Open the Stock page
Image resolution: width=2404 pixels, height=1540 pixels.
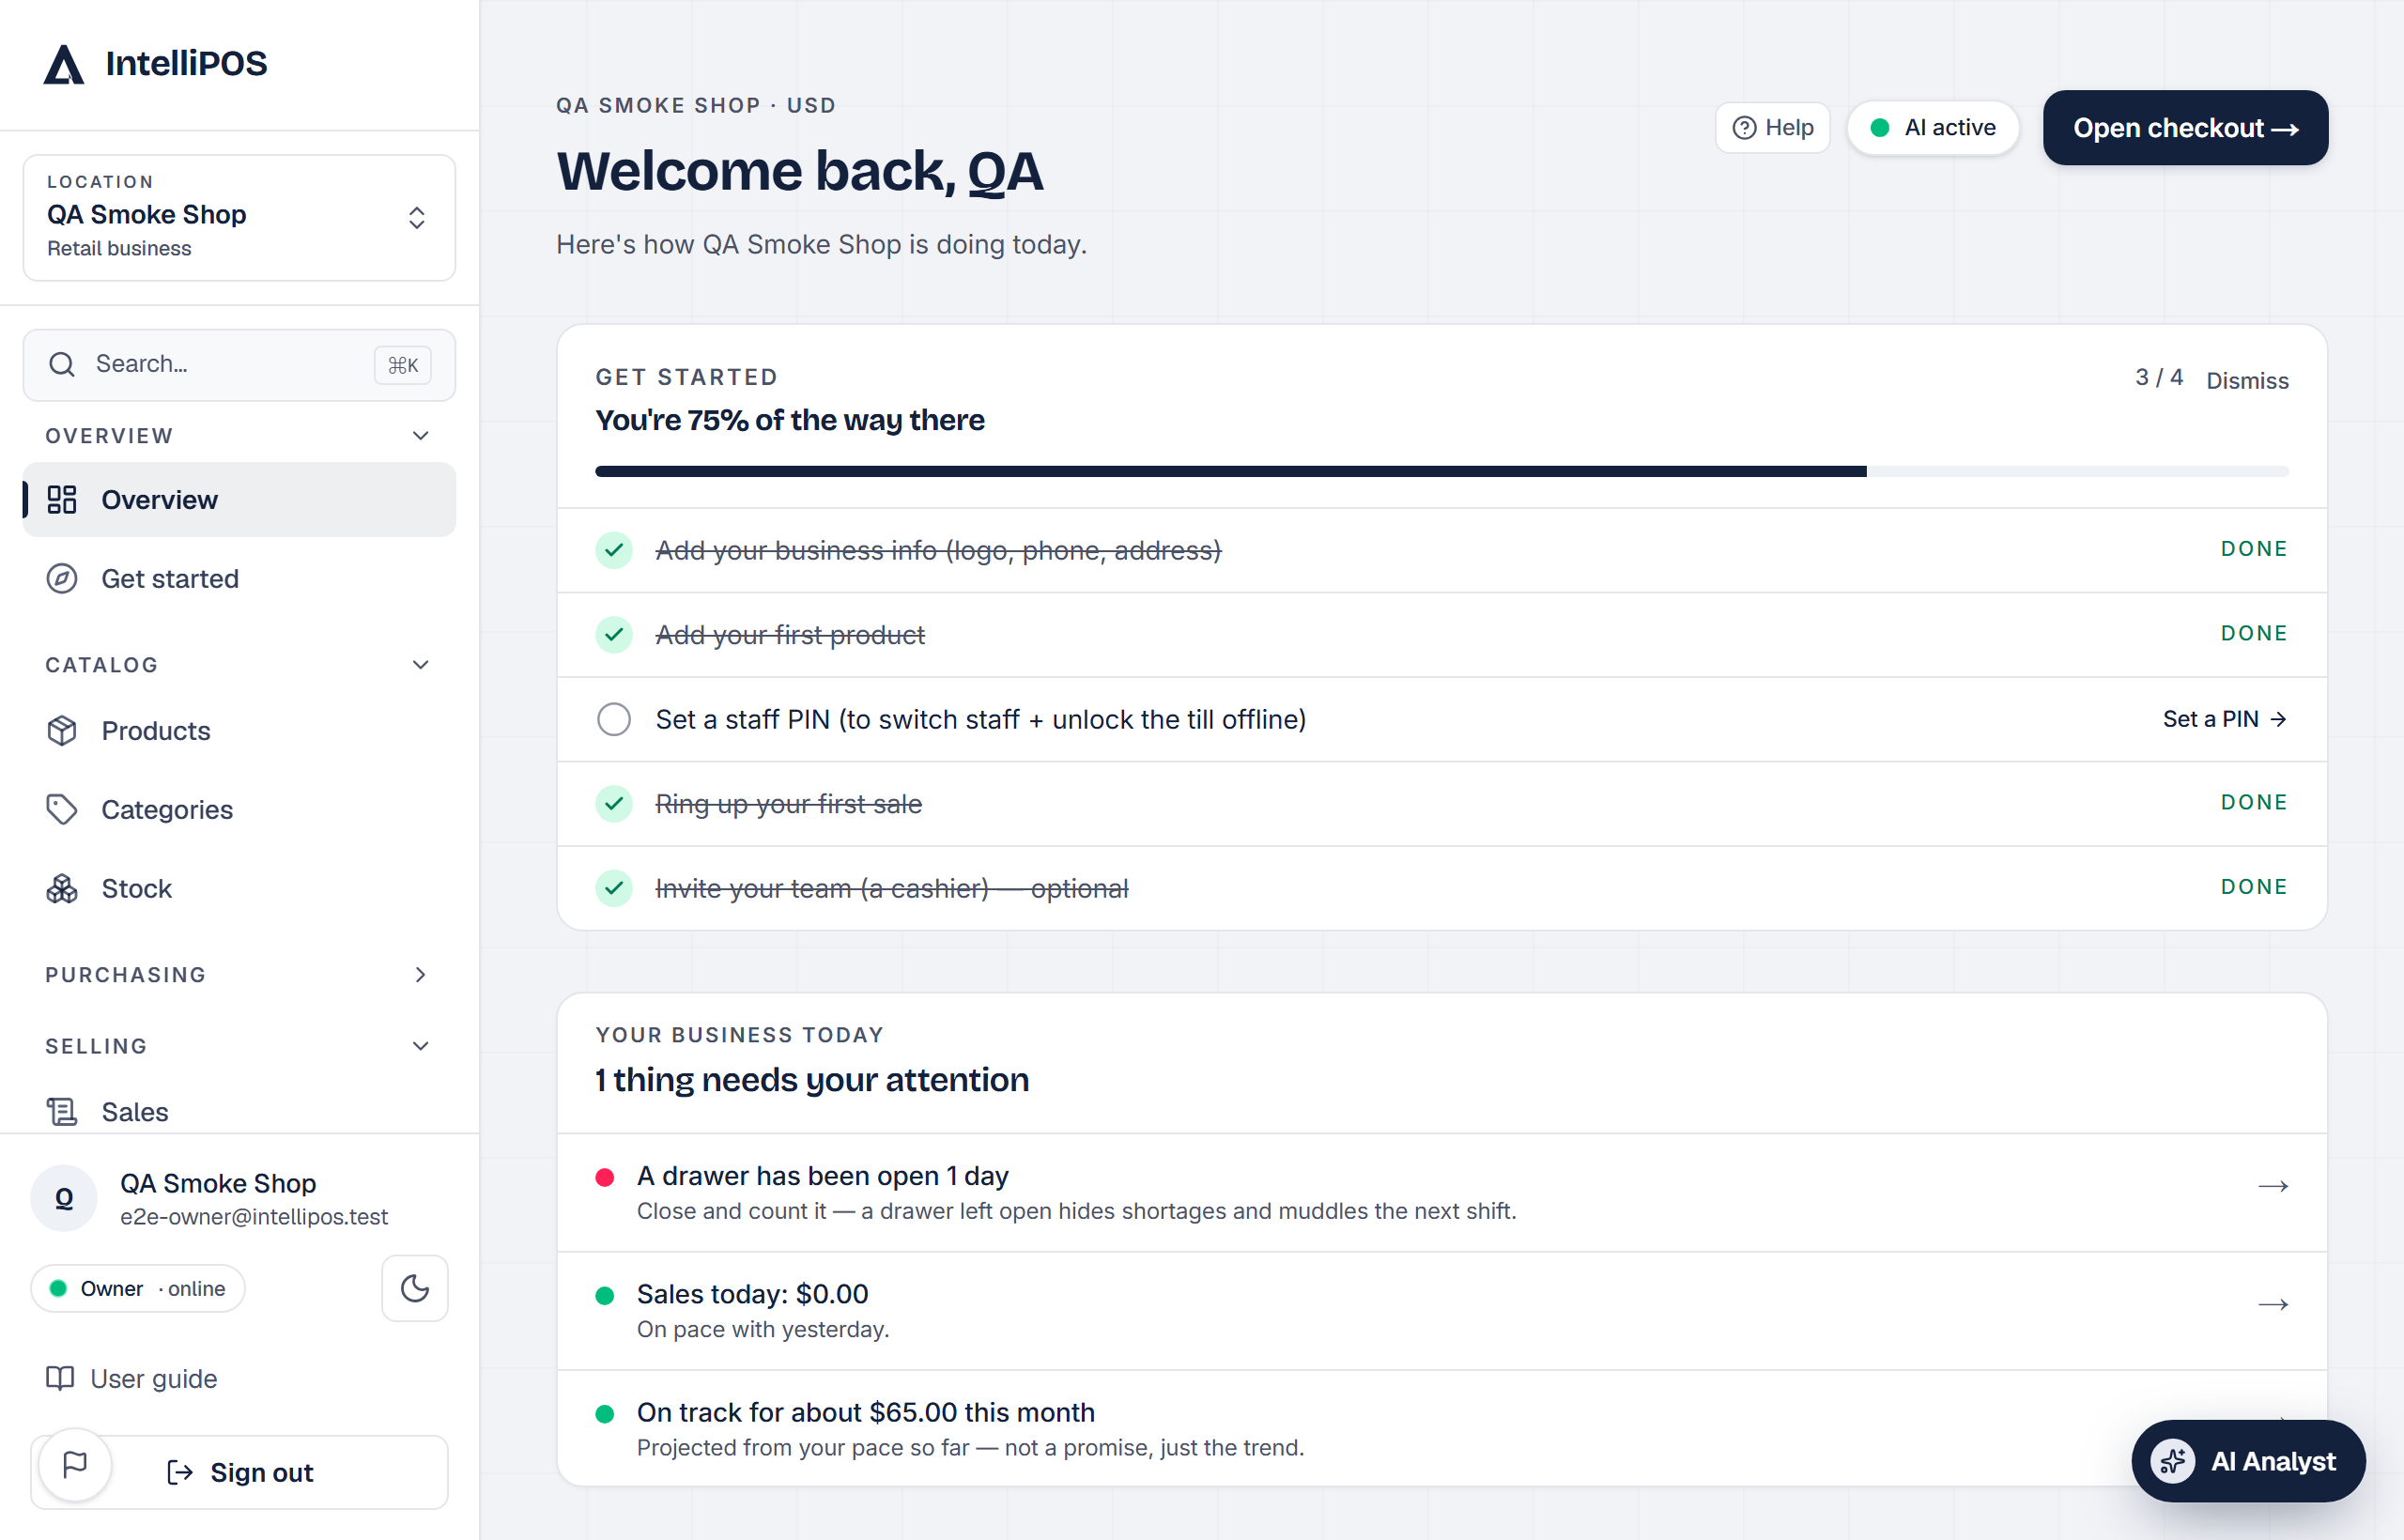pos(239,888)
